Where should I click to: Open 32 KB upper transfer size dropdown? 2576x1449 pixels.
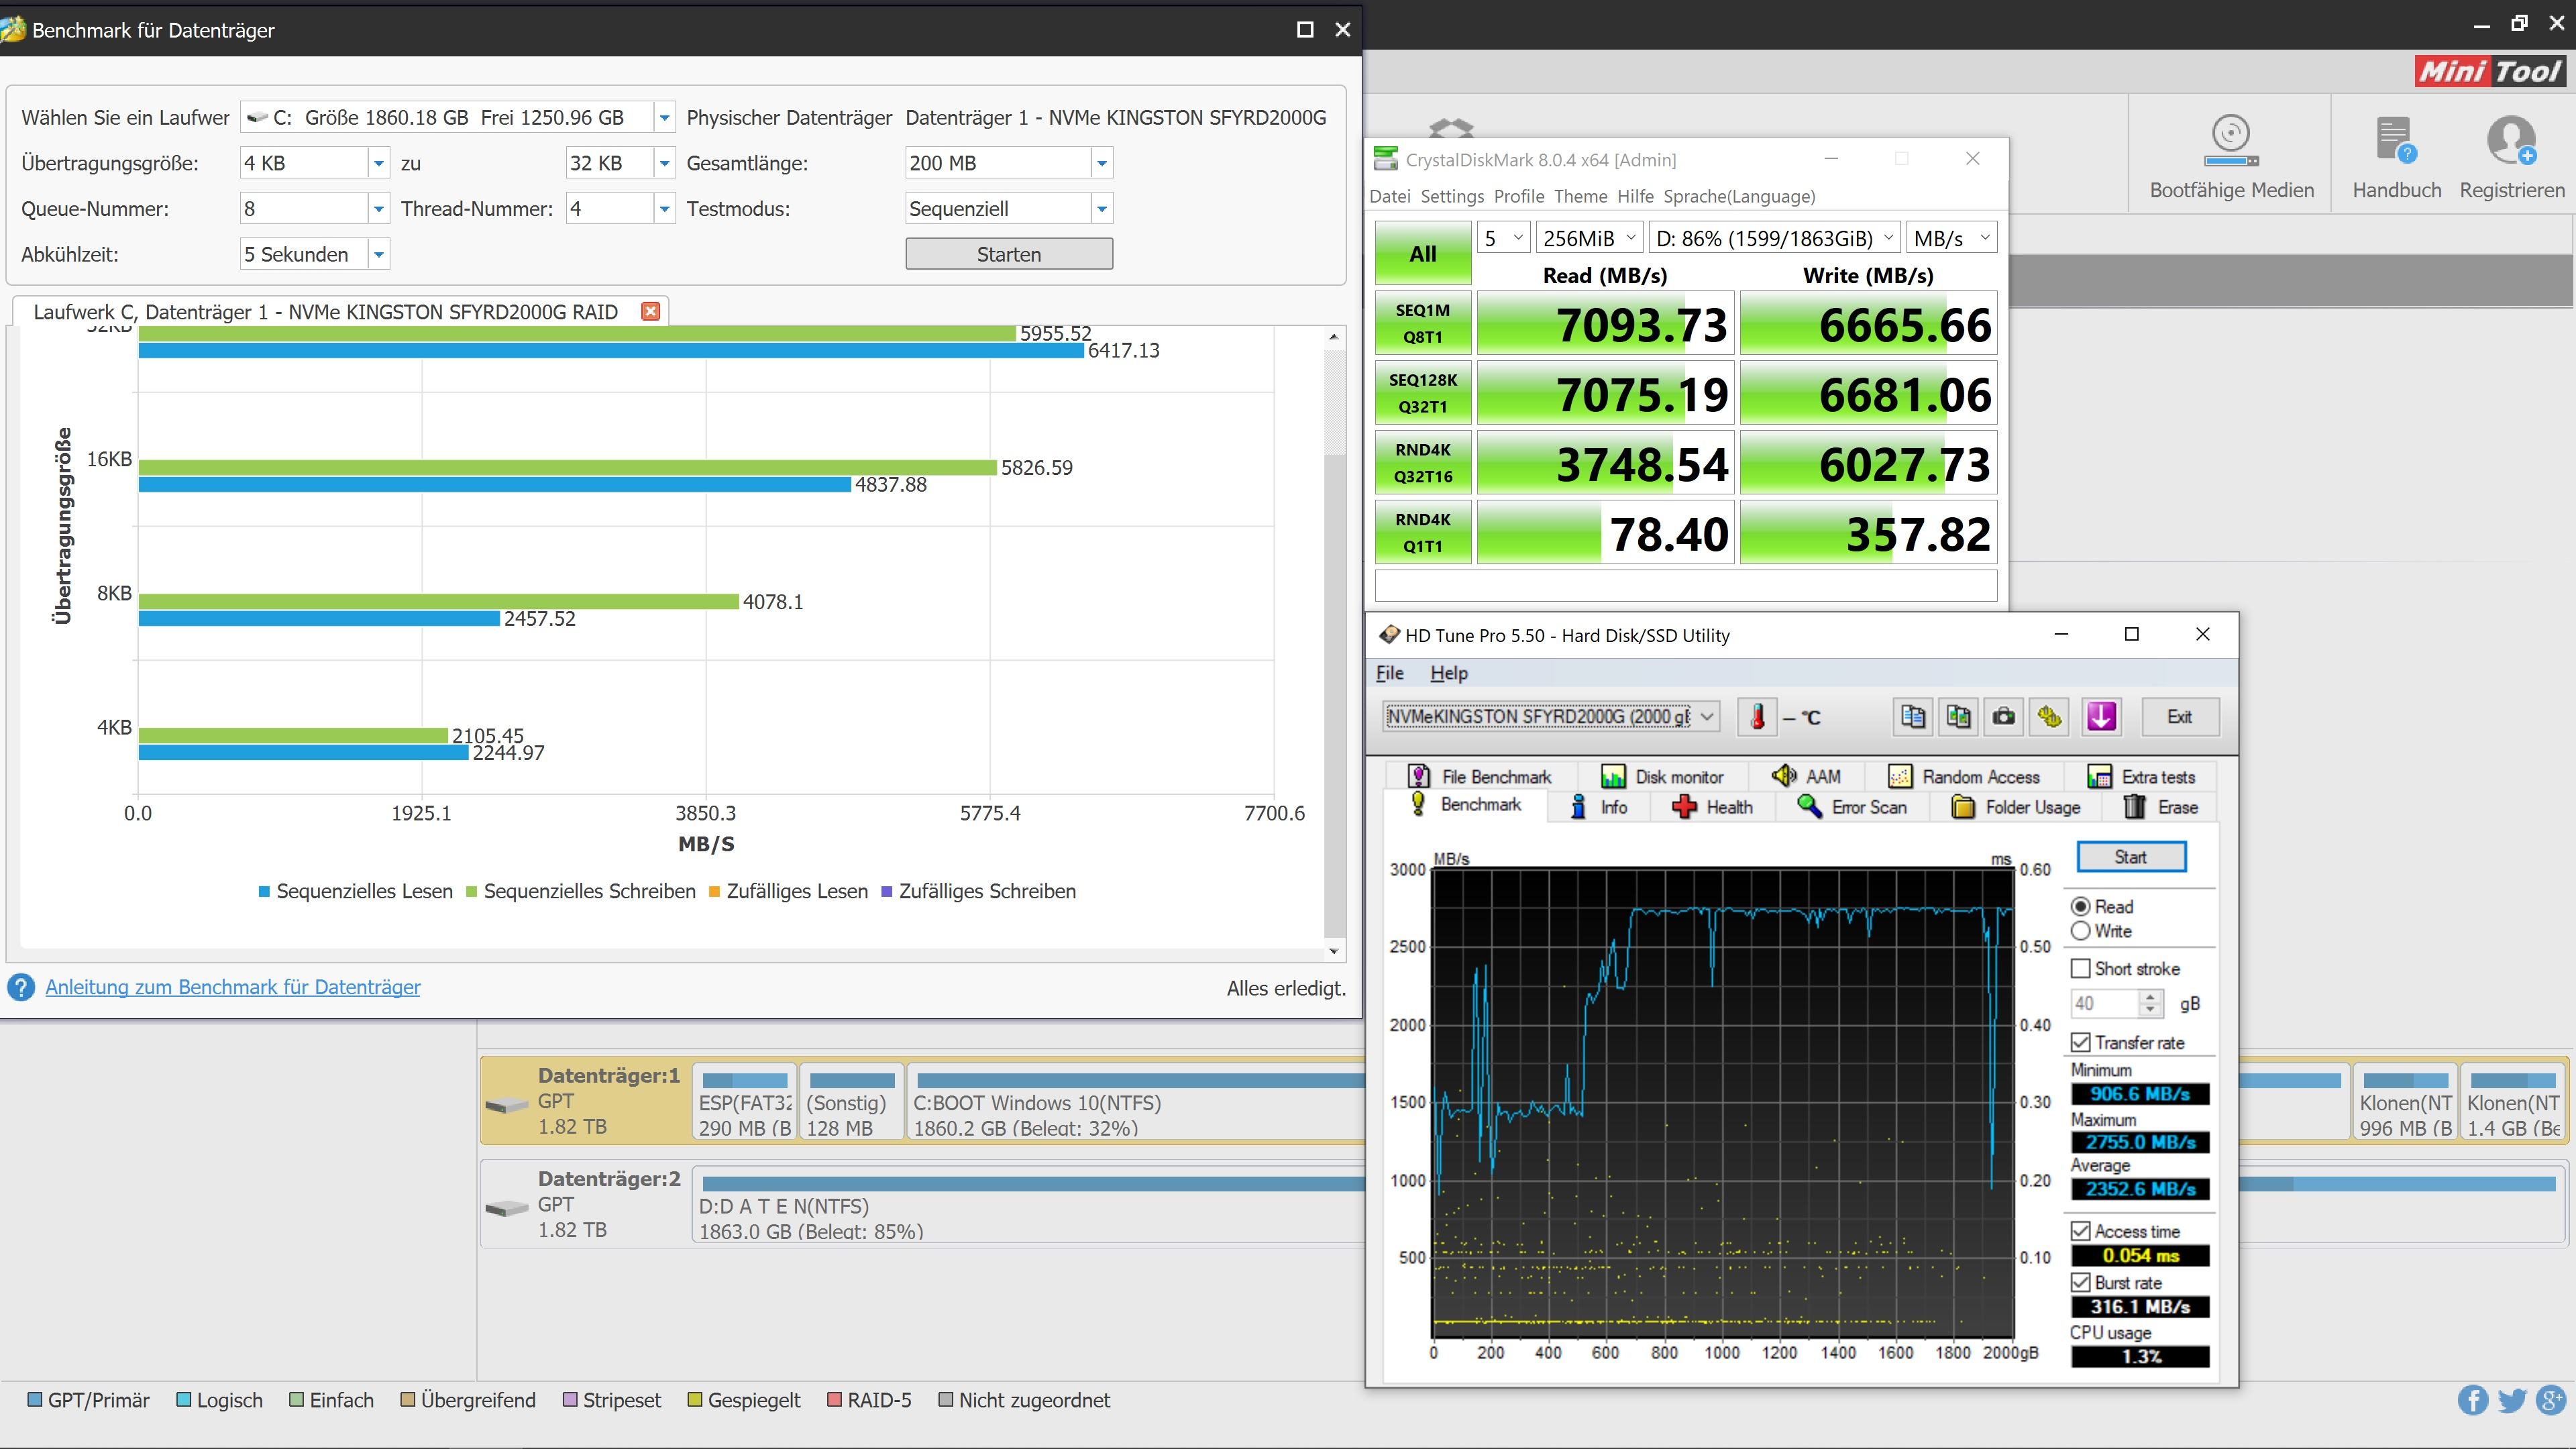(664, 163)
